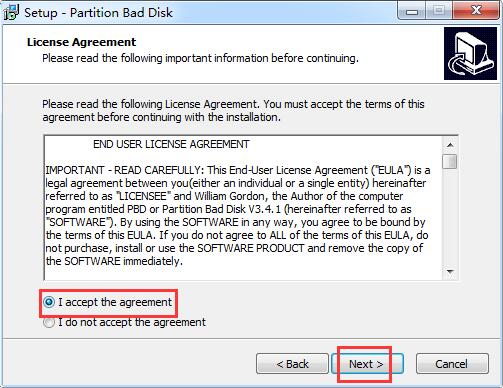Click the license text scroll-up arrow
The width and height of the screenshot is (503, 388).
(x=450, y=145)
